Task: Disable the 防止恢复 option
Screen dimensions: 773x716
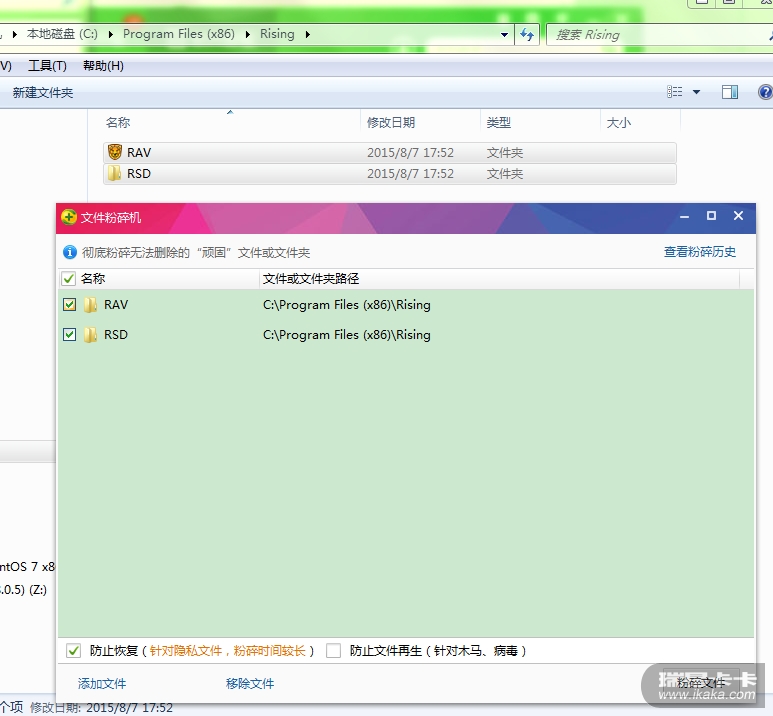Action: pos(73,651)
